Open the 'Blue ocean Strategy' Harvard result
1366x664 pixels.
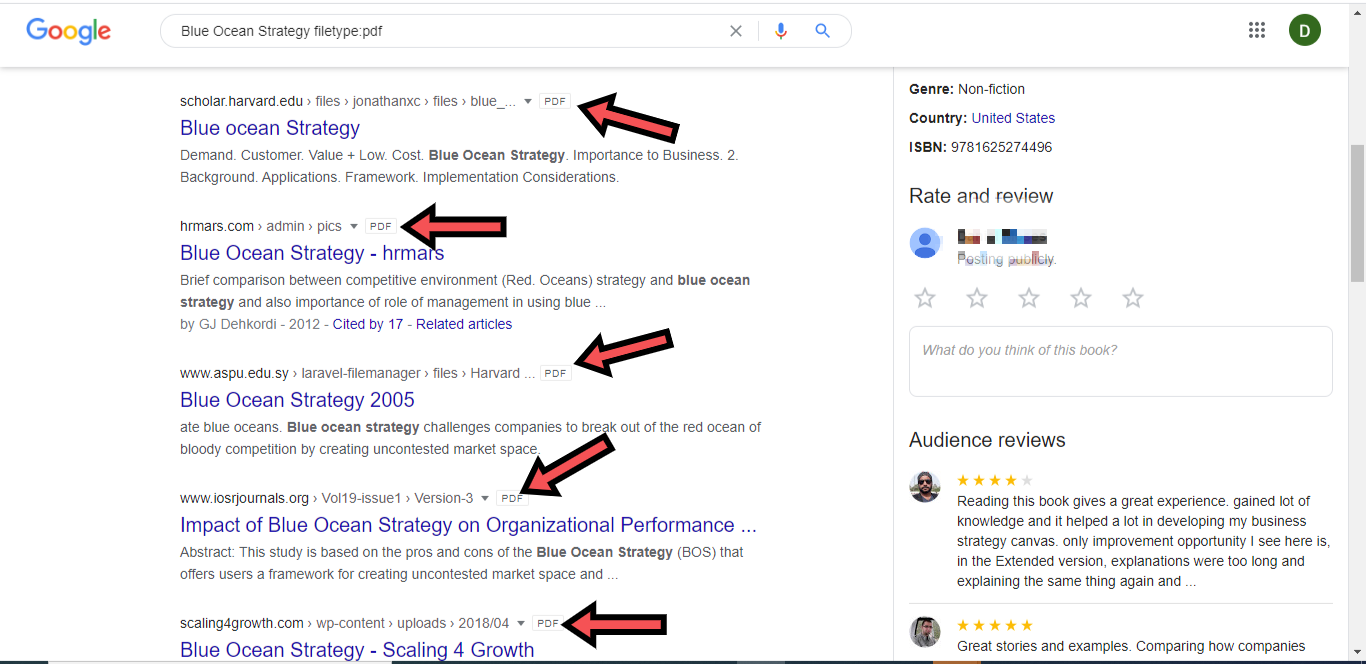270,128
